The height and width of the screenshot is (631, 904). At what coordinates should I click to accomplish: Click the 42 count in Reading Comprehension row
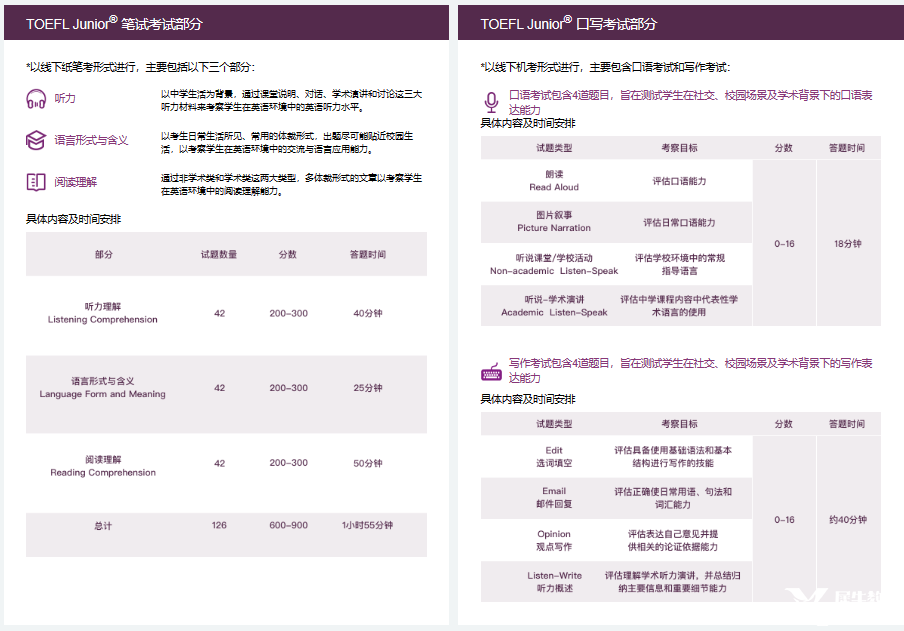click(220, 463)
